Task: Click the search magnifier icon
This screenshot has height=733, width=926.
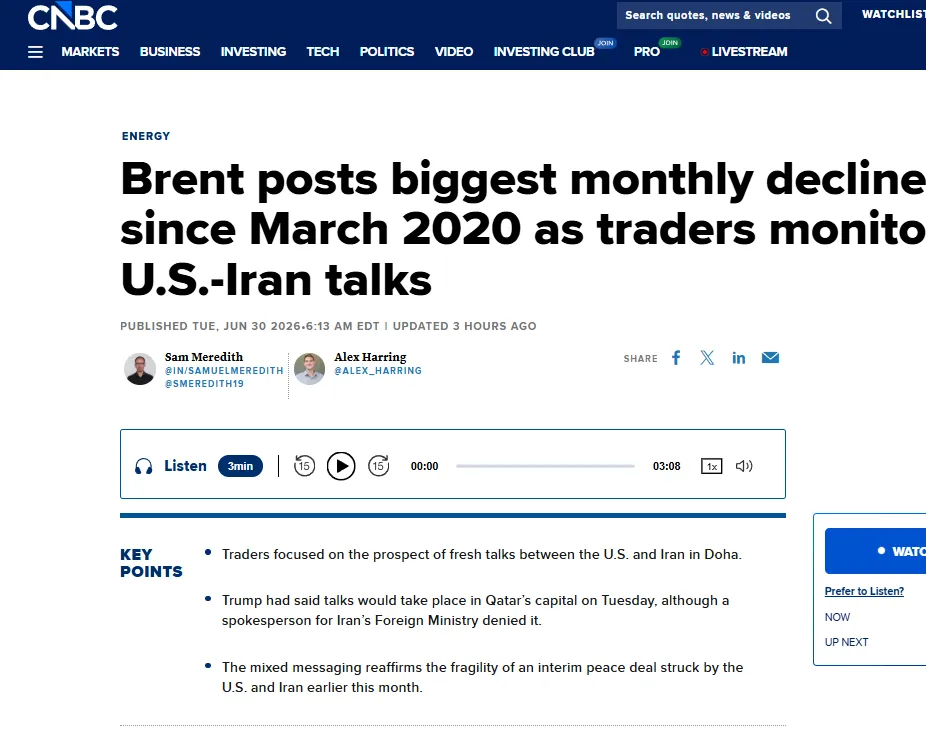Action: (x=823, y=16)
